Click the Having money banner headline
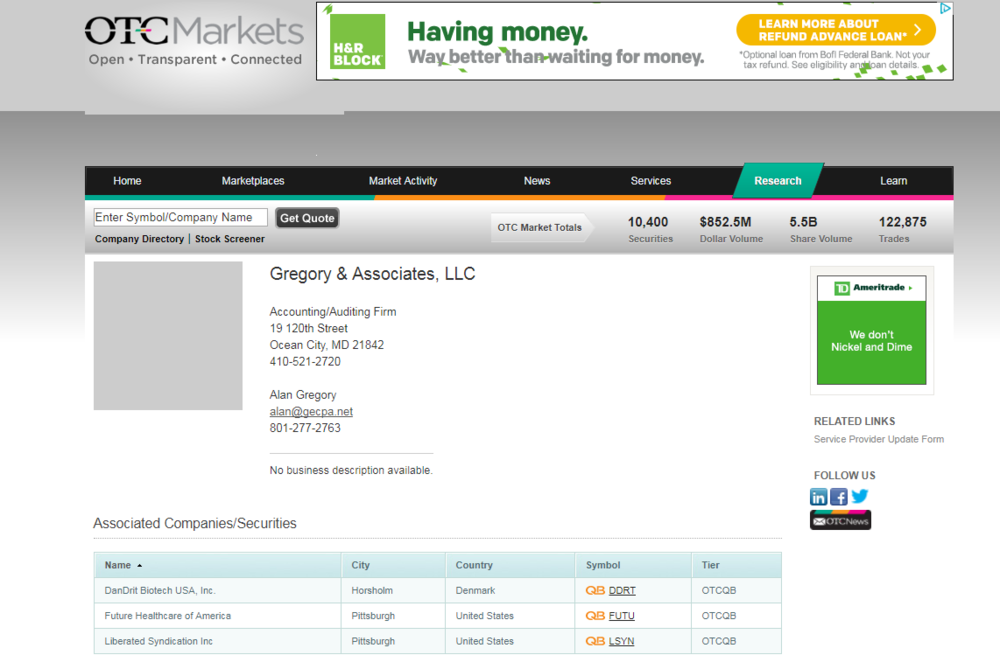Image resolution: width=1000 pixels, height=662 pixels. pyautogui.click(x=497, y=32)
